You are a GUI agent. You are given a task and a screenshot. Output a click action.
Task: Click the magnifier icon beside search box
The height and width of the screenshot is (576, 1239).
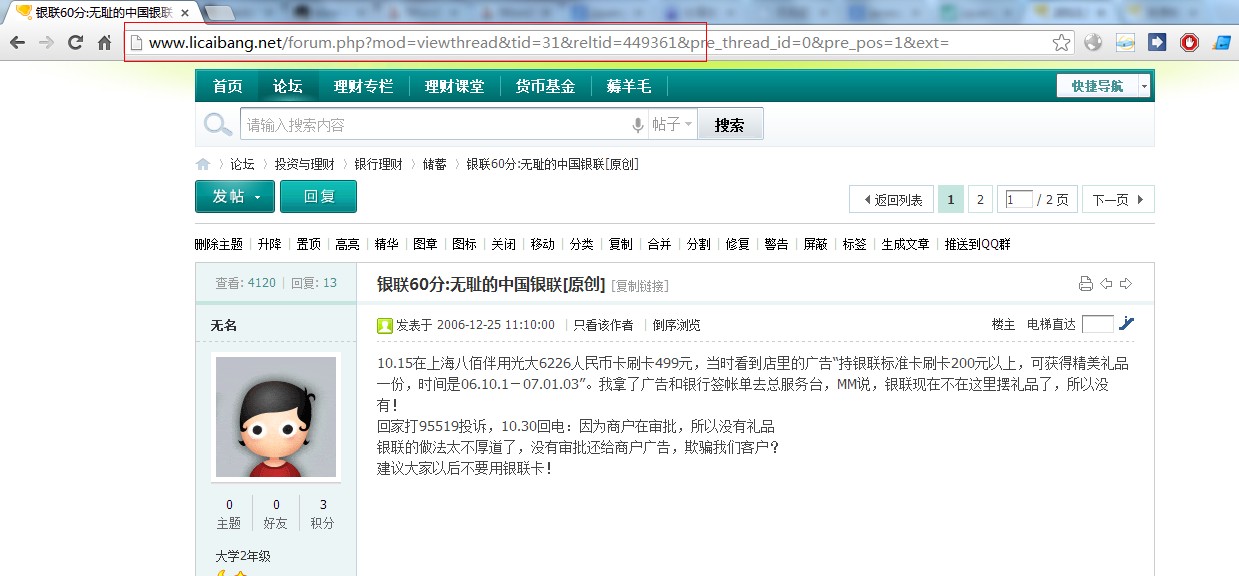218,125
